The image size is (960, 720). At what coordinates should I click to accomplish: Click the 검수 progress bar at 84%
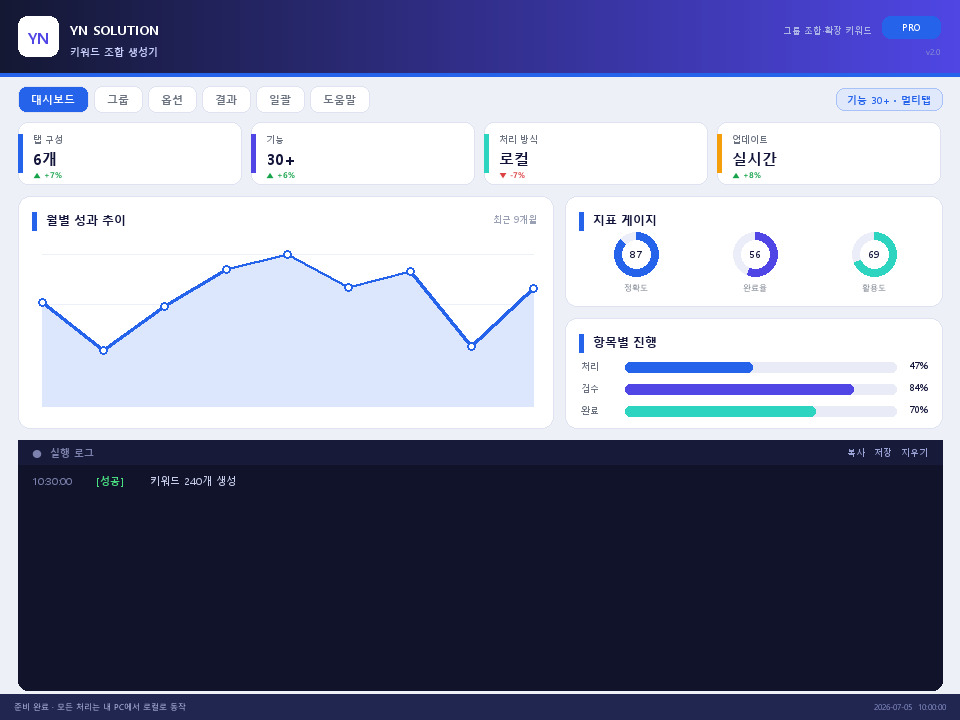[x=760, y=389]
